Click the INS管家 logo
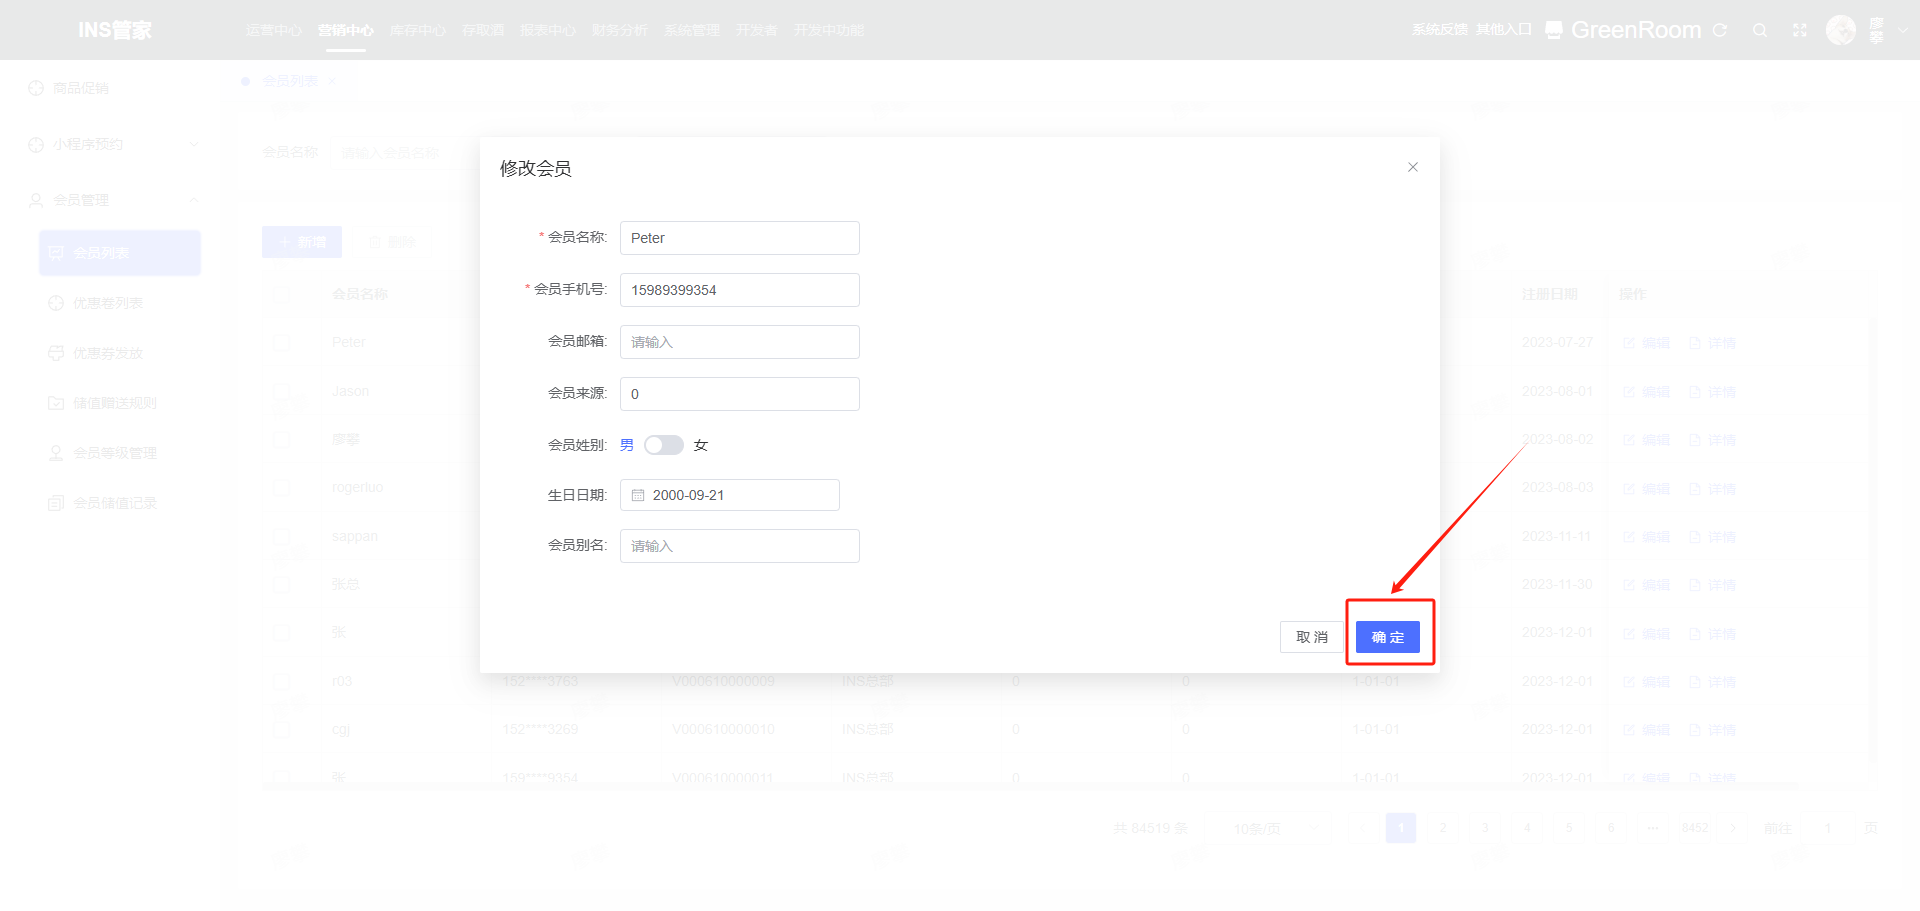This screenshot has width=1920, height=911. point(115,30)
